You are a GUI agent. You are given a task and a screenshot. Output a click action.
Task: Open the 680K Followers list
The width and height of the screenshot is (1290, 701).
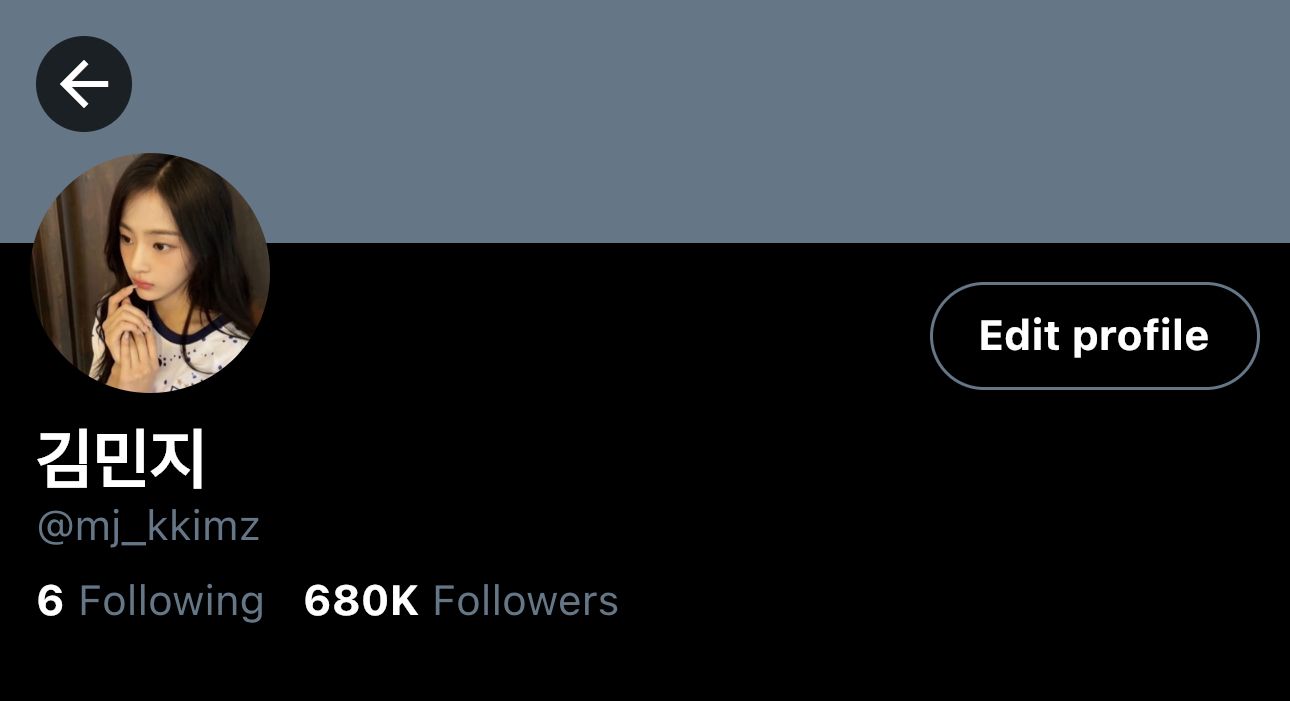[461, 601]
